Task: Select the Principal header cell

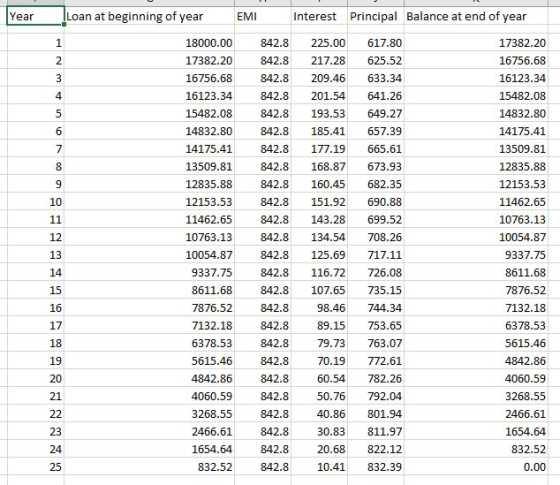Action: [376, 16]
